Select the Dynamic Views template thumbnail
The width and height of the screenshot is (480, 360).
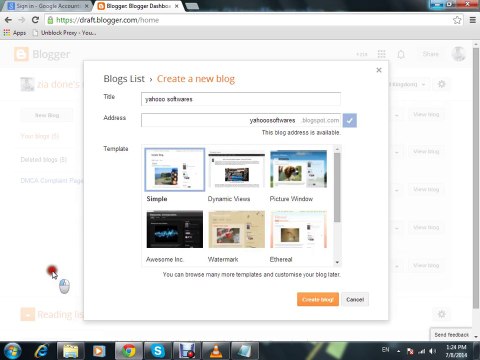pos(236,169)
